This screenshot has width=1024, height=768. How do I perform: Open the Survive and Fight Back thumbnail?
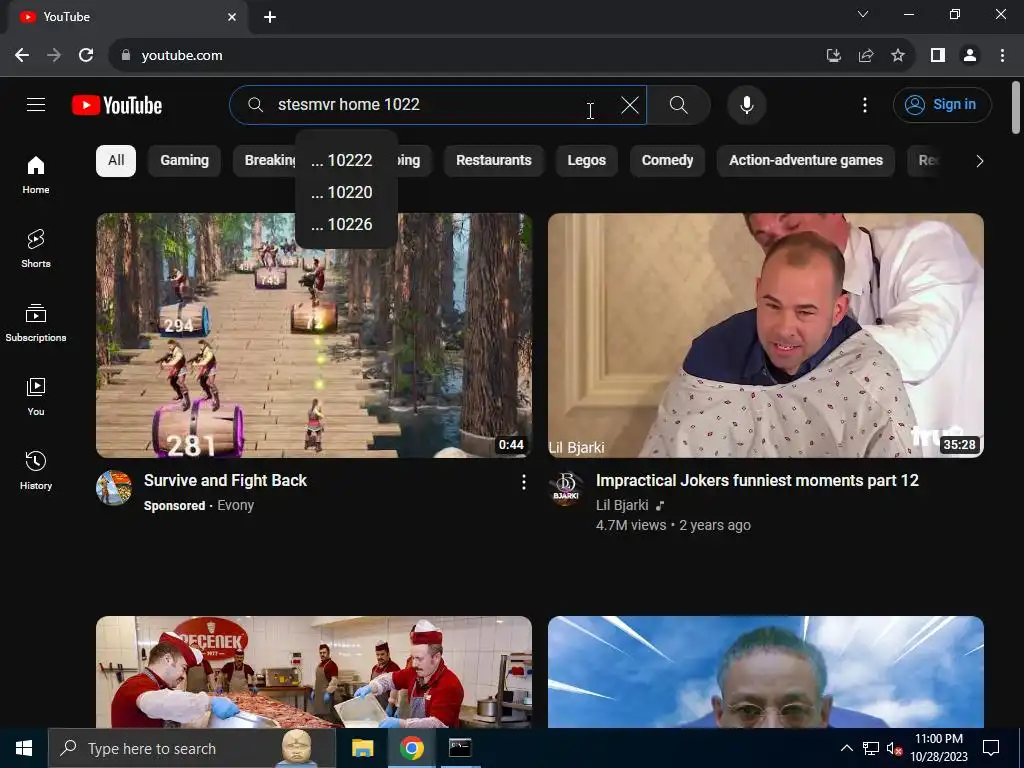pos(313,335)
